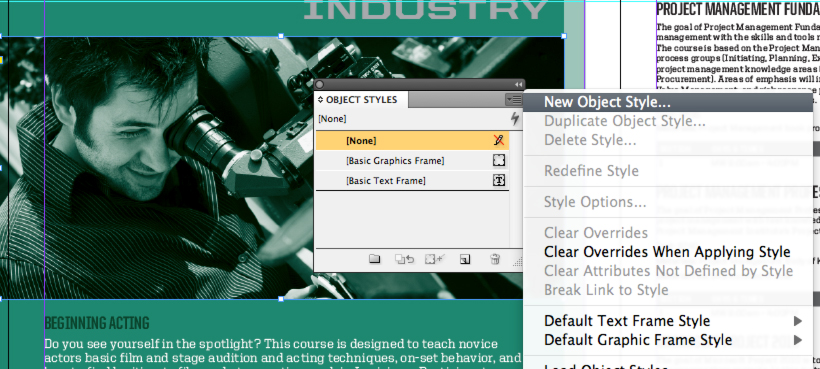The width and height of the screenshot is (820, 369).
Task: Select the [Basic Graphics Frame] style
Action: point(412,161)
